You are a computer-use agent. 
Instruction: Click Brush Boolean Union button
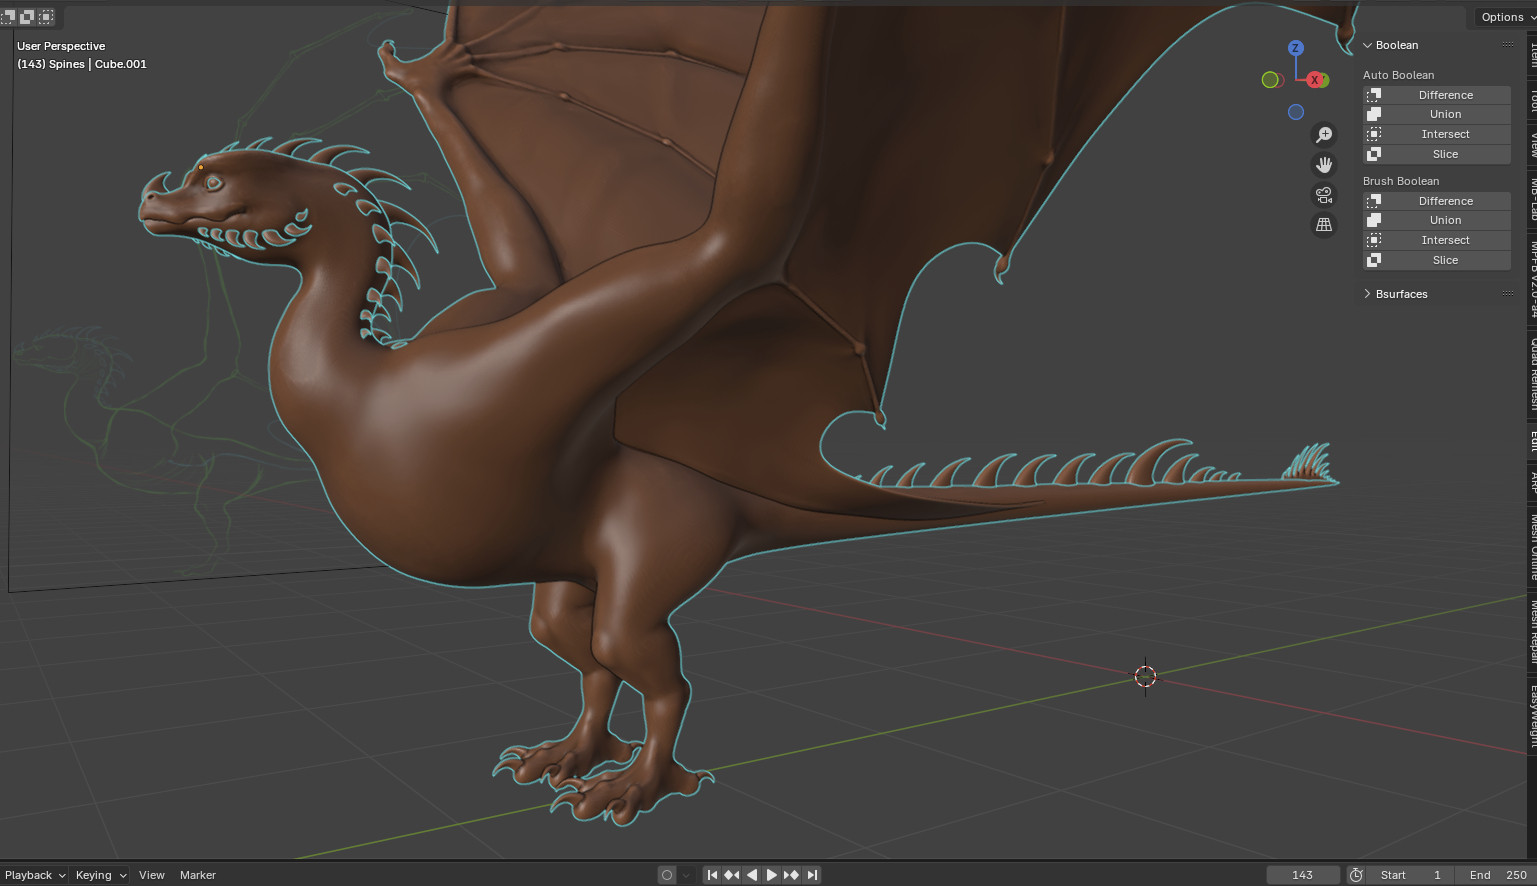1437,220
